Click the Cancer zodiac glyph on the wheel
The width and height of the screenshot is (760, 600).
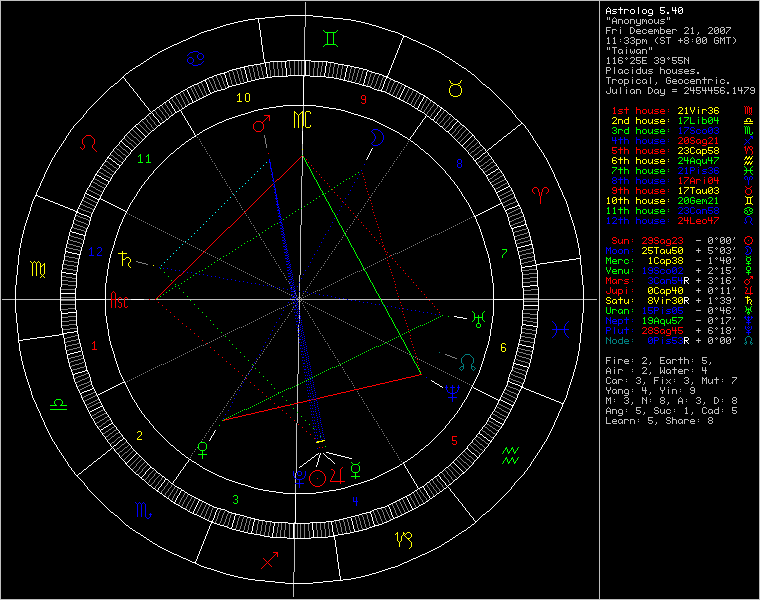[x=196, y=59]
